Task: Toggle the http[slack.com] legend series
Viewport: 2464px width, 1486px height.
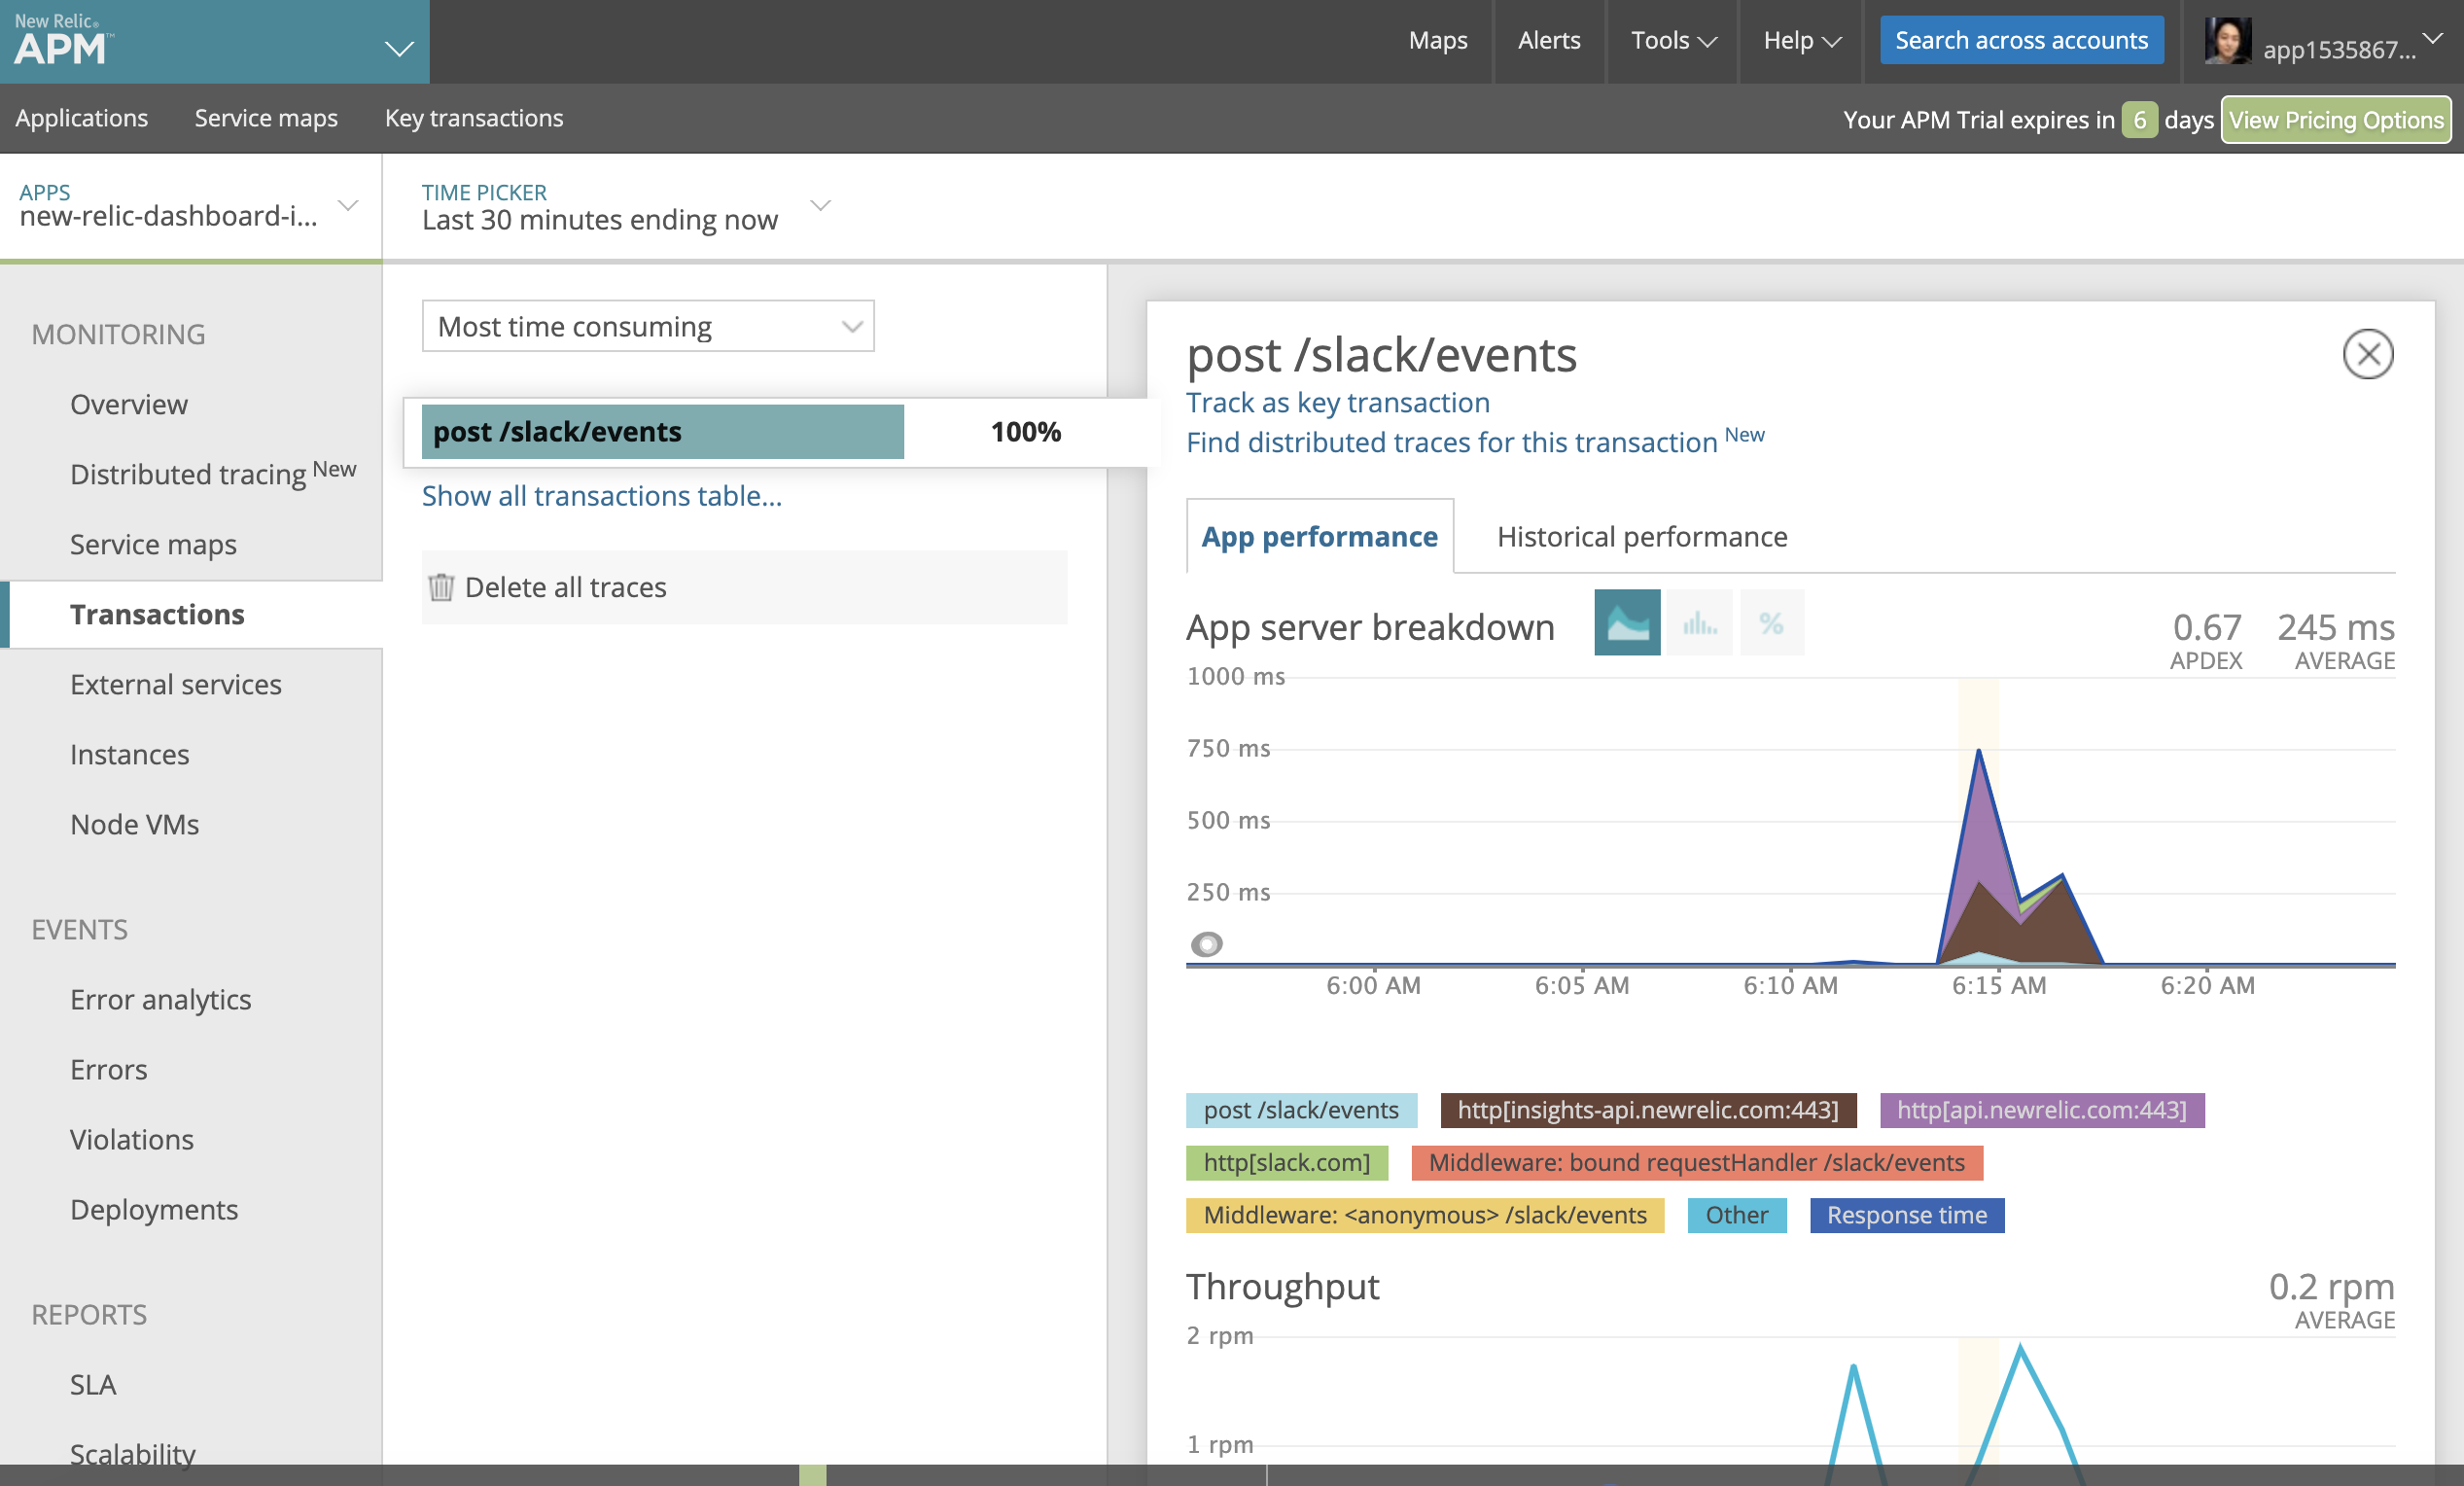Action: click(x=1286, y=1162)
